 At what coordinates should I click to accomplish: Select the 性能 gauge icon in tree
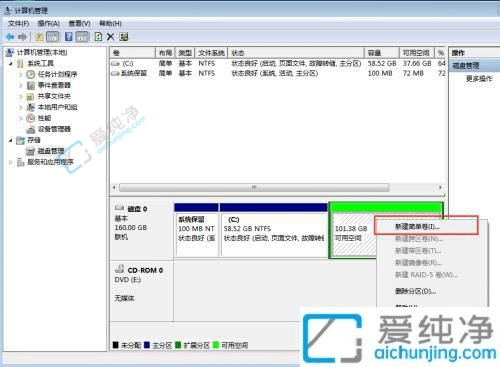coord(31,118)
